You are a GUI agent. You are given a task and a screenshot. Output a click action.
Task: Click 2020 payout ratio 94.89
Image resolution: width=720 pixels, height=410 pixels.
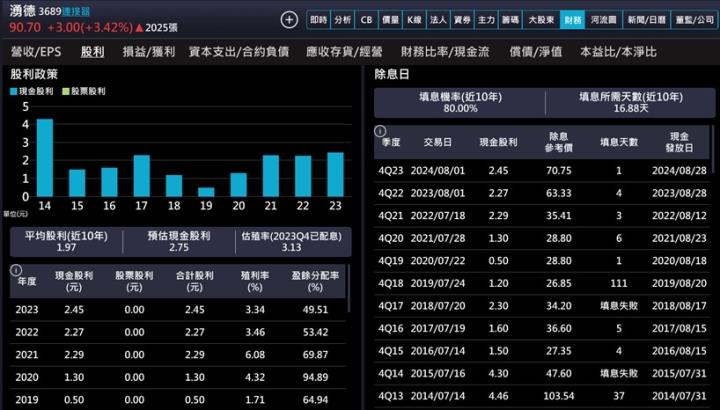coord(315,377)
